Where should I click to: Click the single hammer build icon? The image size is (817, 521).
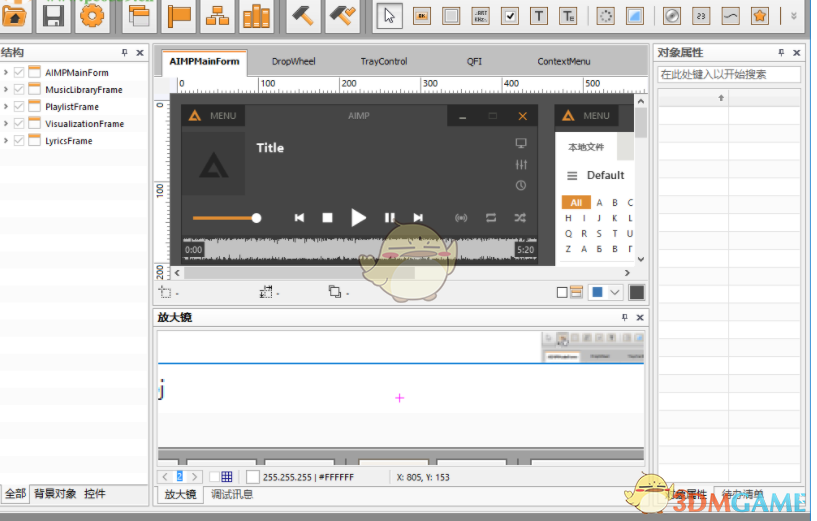(303, 15)
